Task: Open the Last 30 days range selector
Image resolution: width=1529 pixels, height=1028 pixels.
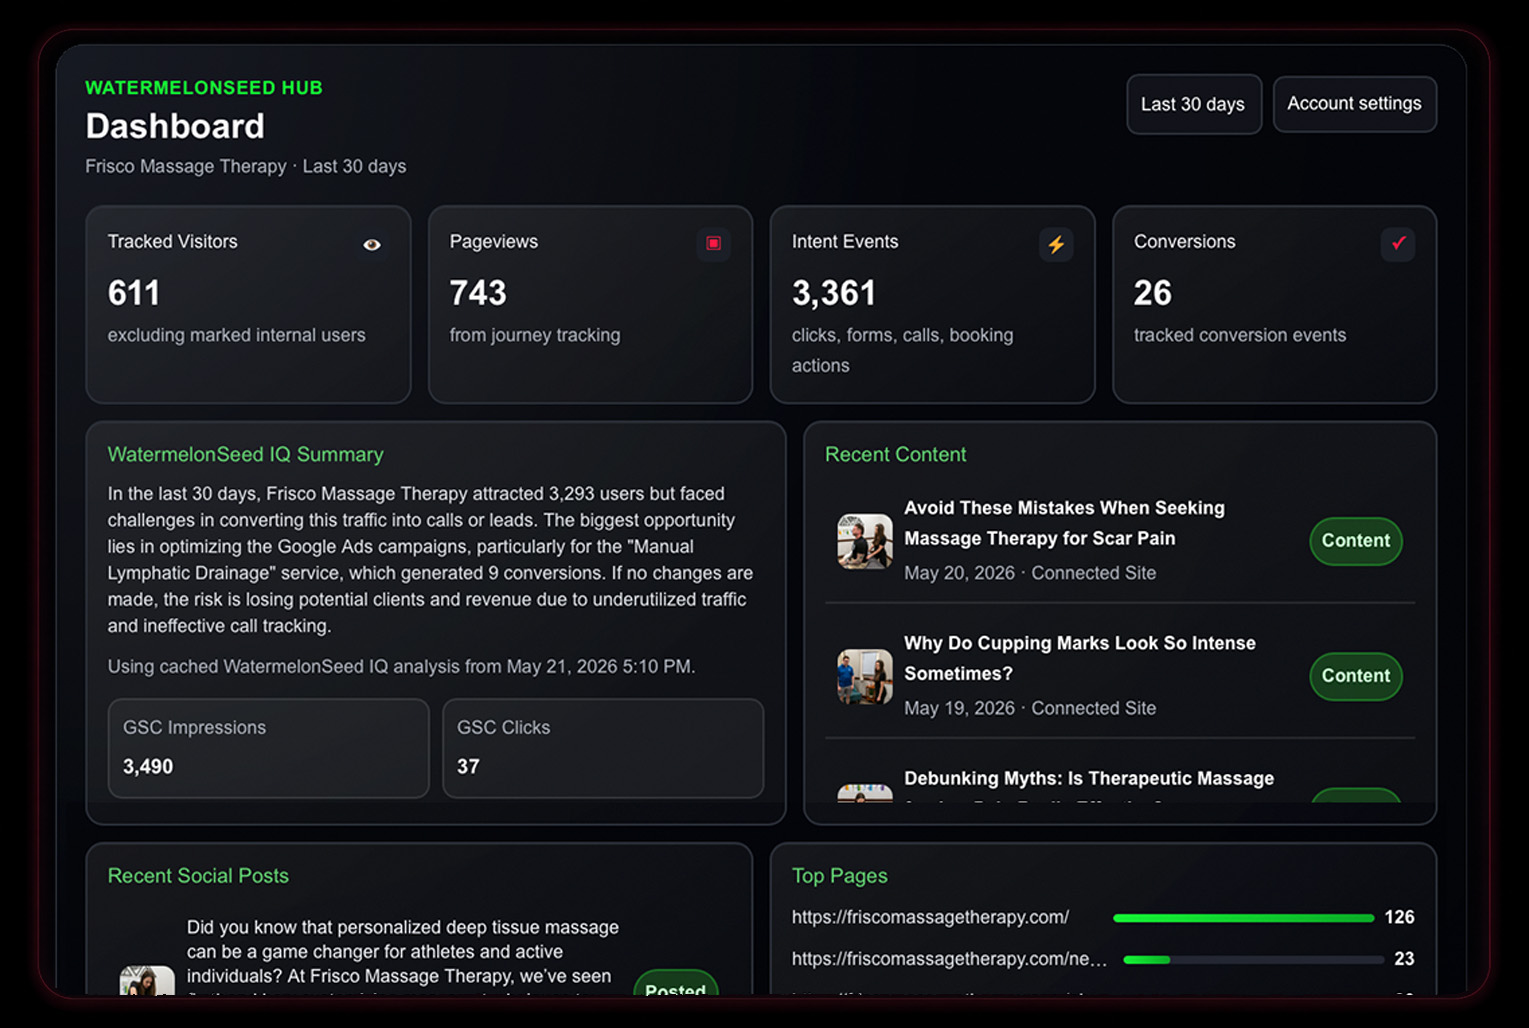Action: (x=1193, y=104)
